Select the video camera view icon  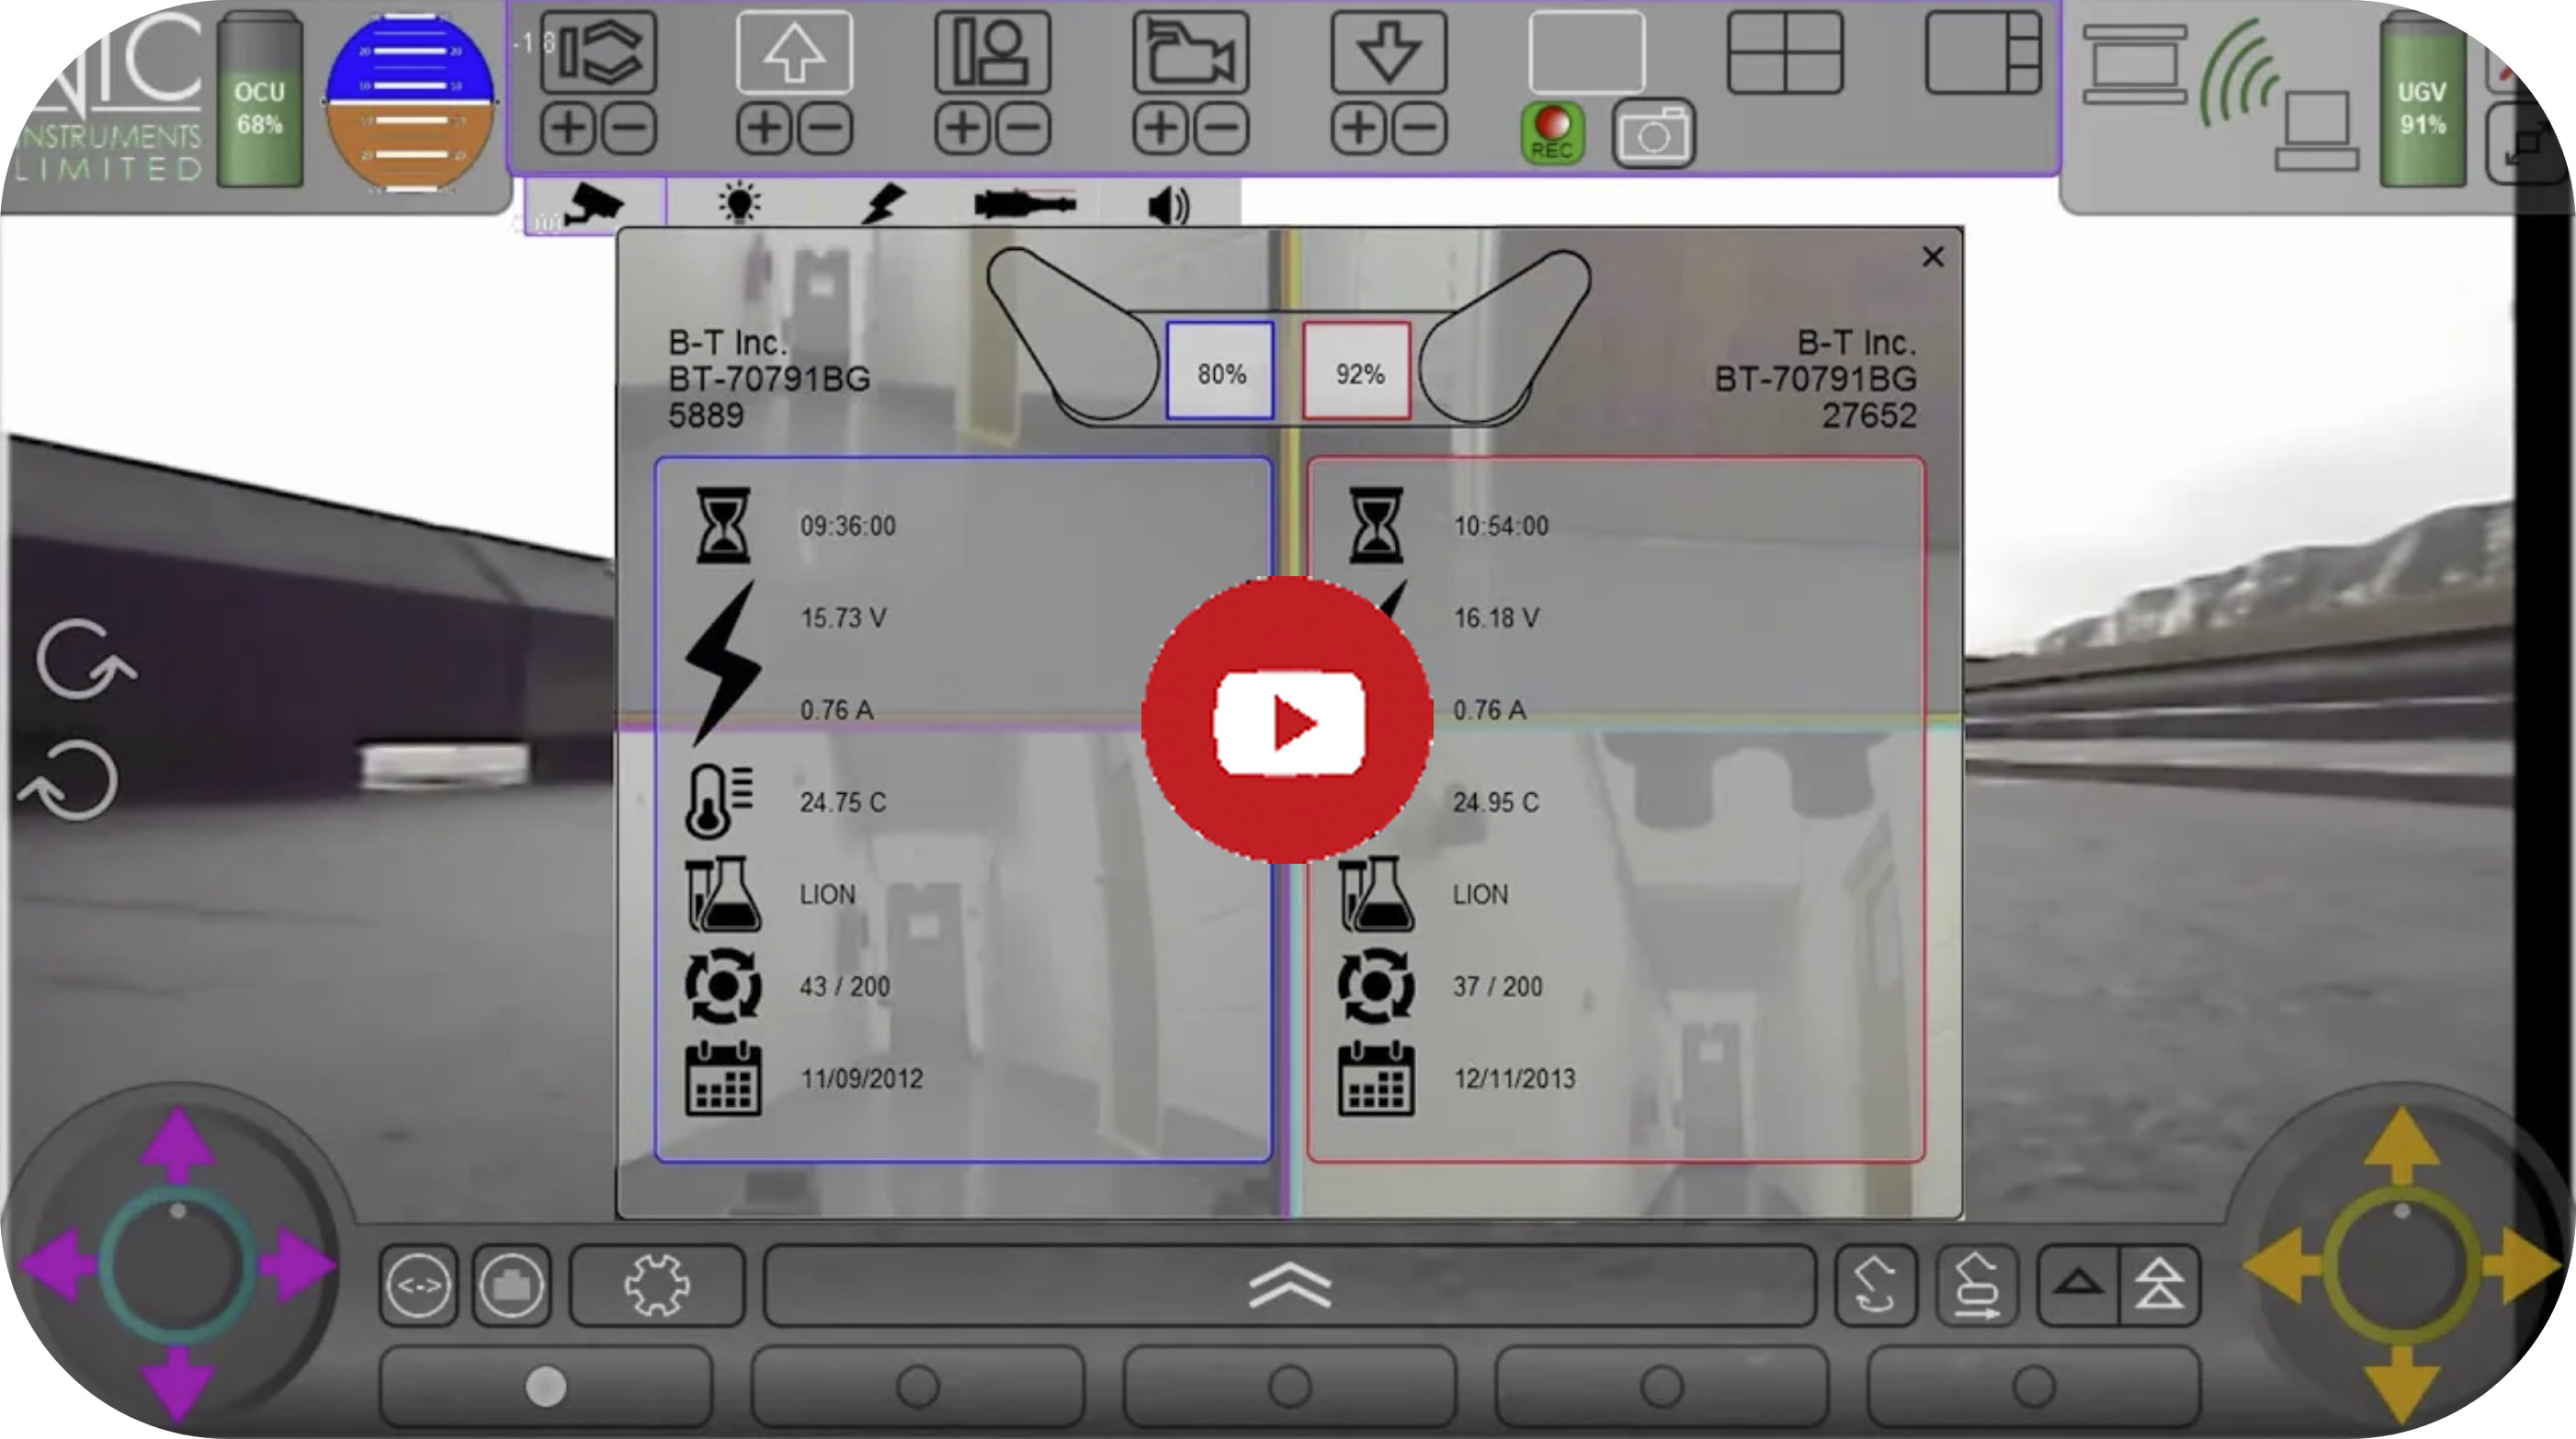(x=1191, y=52)
